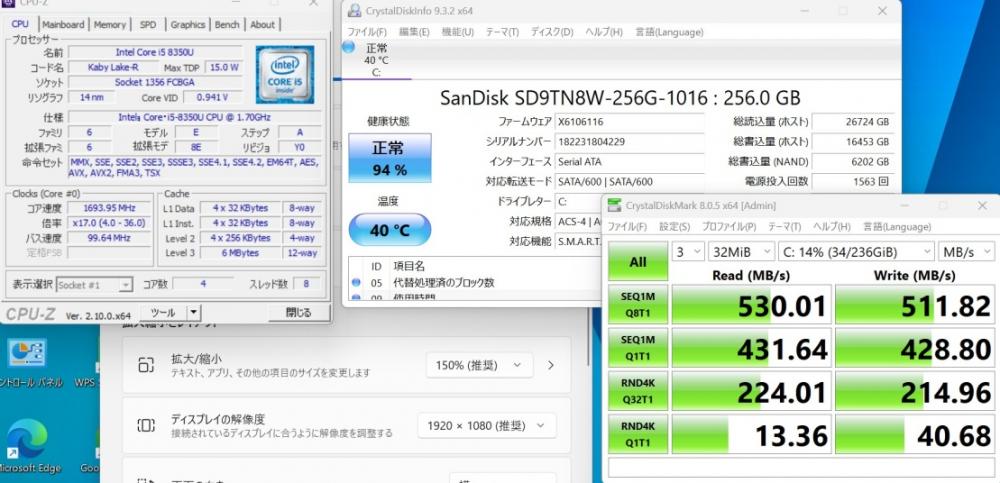Click the Intel Core i5 logo in CPU-Z
1000x483 pixels.
[x=285, y=74]
